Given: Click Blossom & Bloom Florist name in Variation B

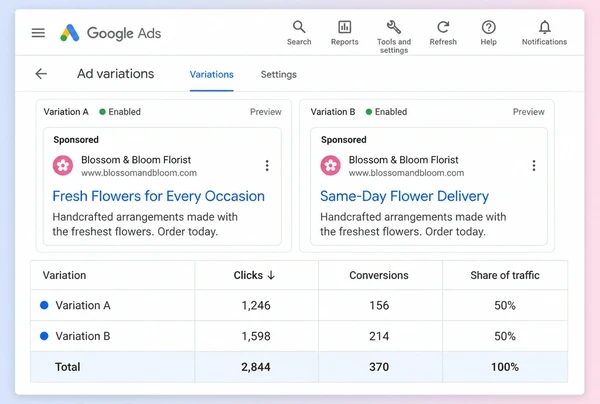Looking at the screenshot, I should pyautogui.click(x=403, y=160).
